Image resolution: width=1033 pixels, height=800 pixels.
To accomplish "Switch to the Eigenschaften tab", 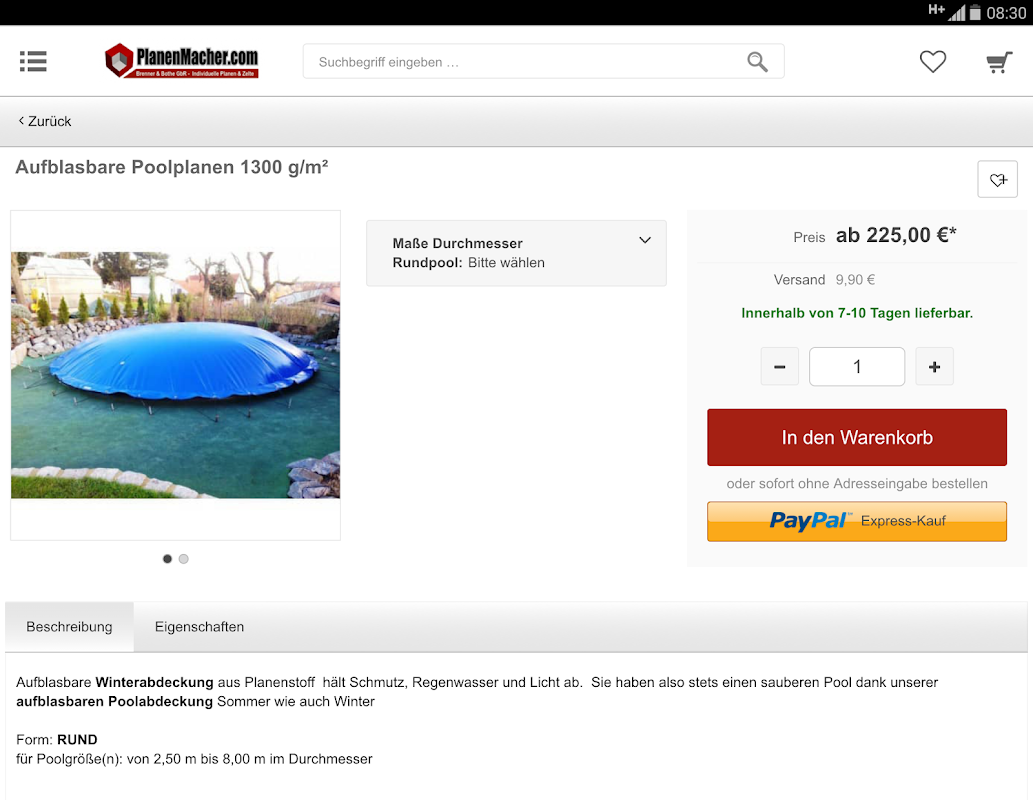I will 200,627.
